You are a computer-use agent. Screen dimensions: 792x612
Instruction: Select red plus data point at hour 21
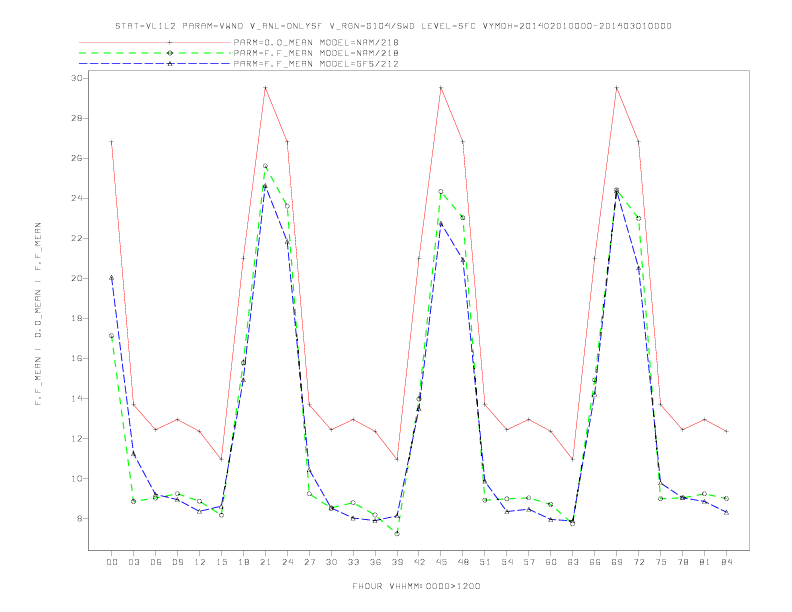[x=265, y=88]
